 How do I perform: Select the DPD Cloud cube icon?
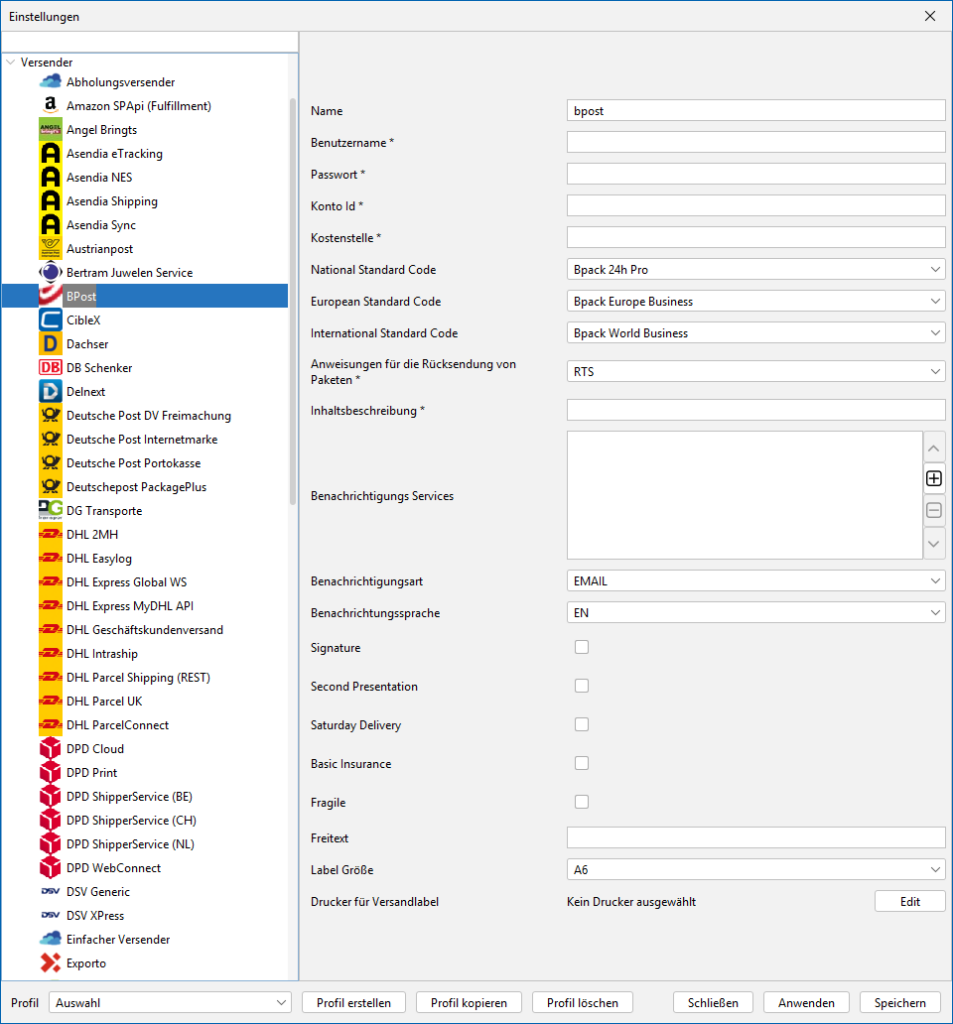49,749
